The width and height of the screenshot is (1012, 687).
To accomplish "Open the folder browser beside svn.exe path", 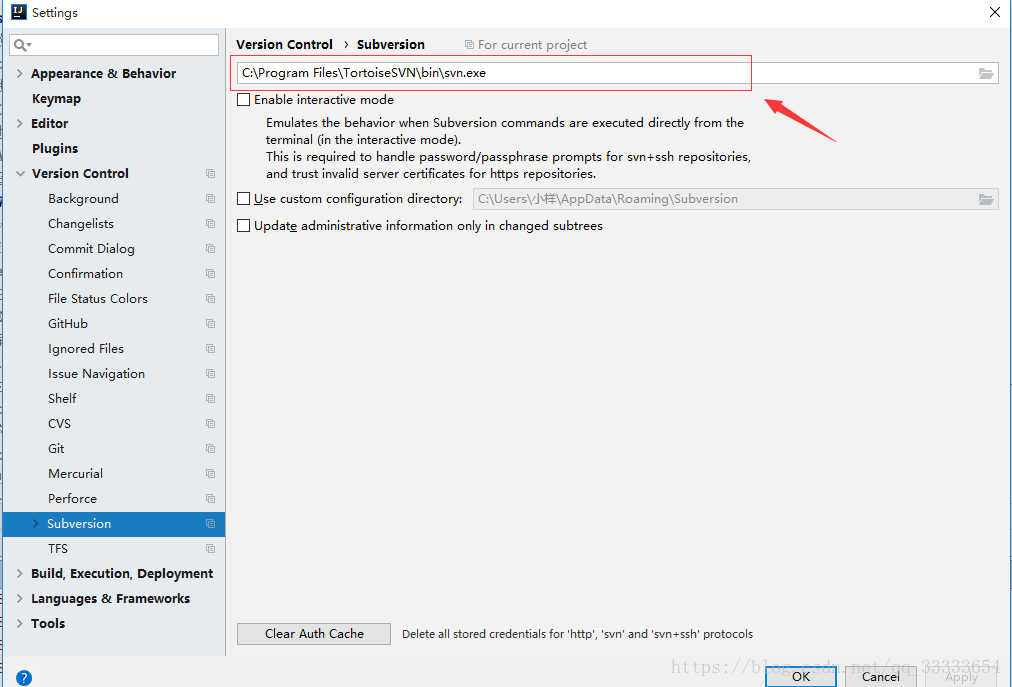I will (x=985, y=72).
